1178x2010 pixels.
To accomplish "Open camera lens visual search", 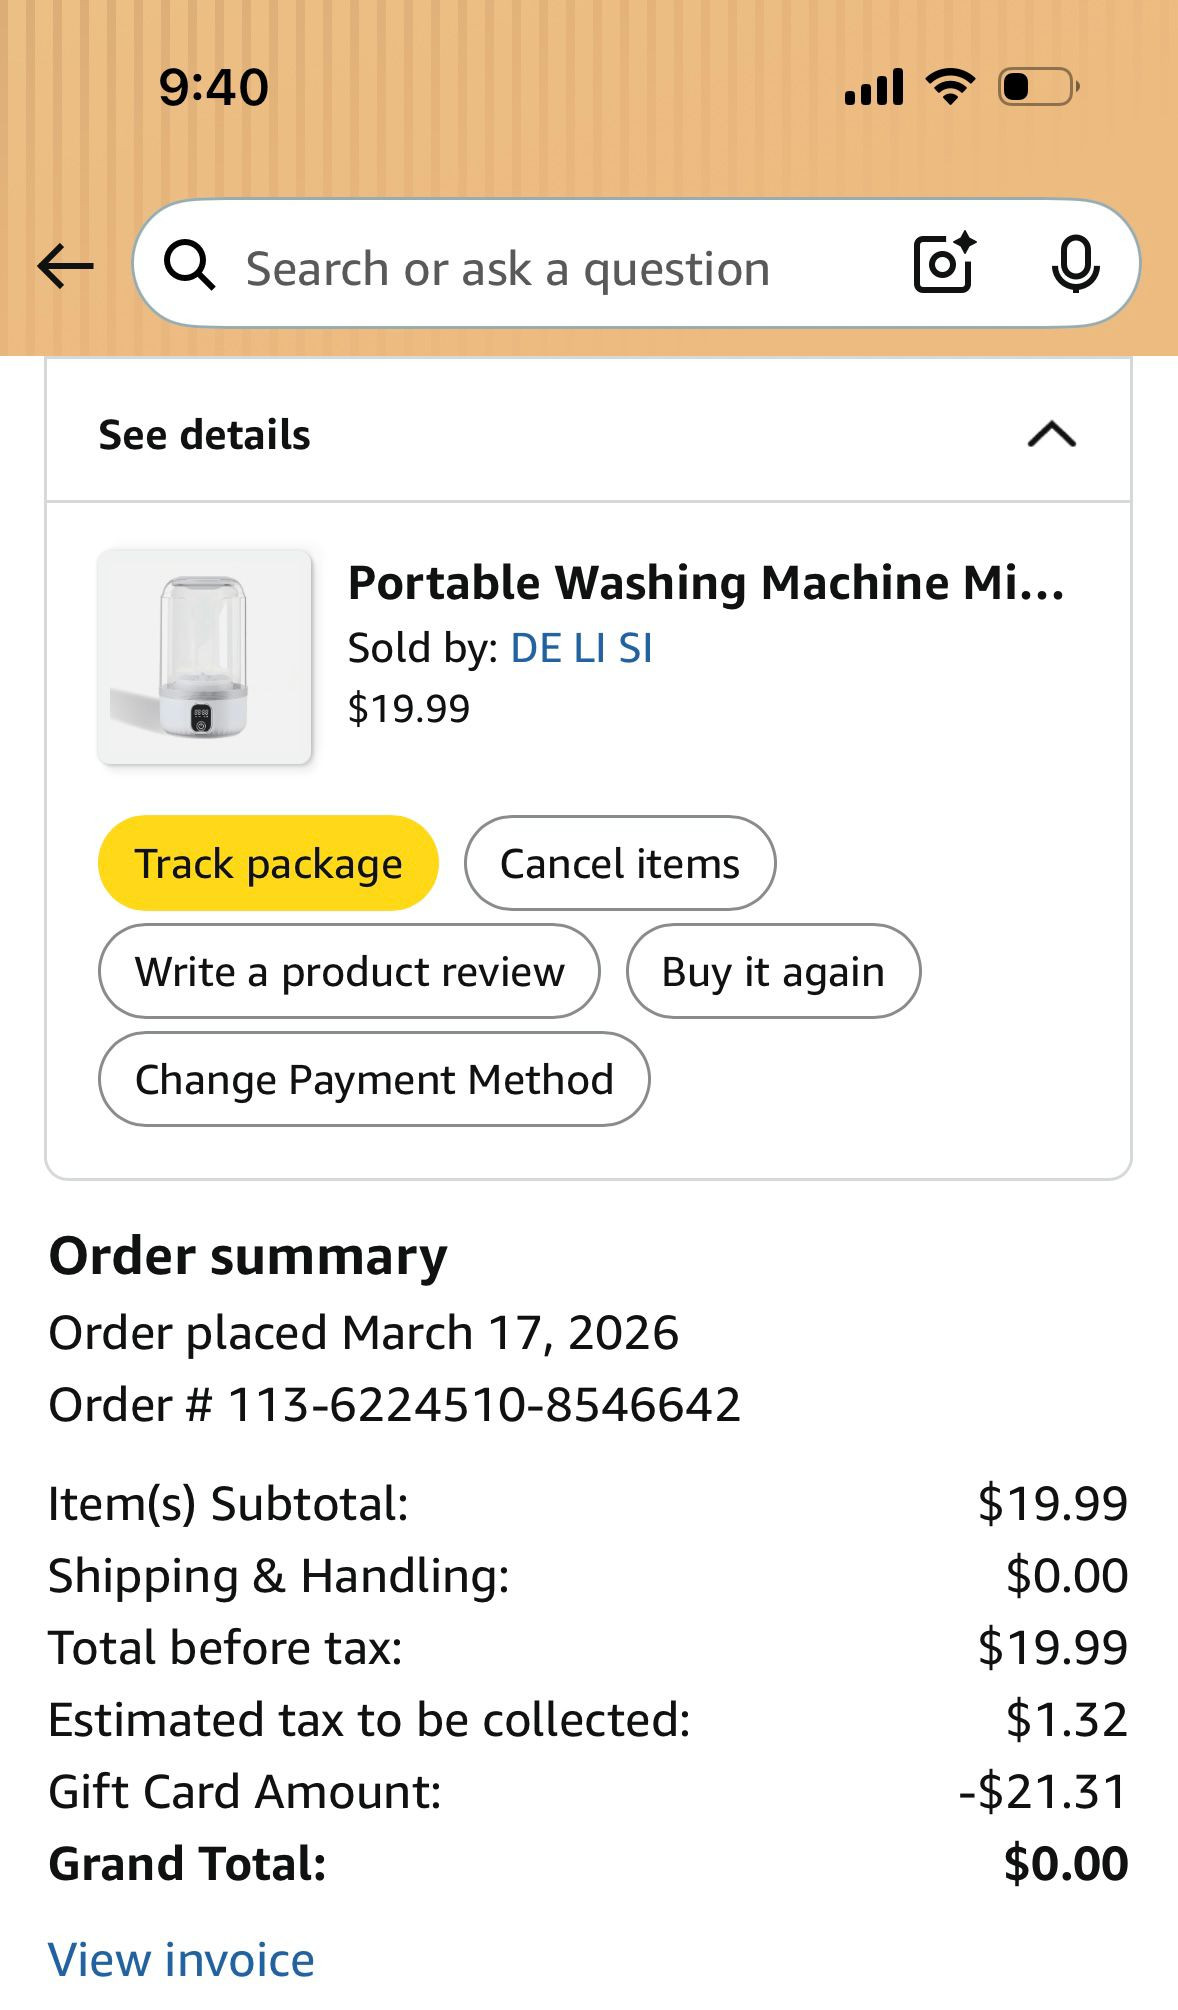I will point(944,264).
